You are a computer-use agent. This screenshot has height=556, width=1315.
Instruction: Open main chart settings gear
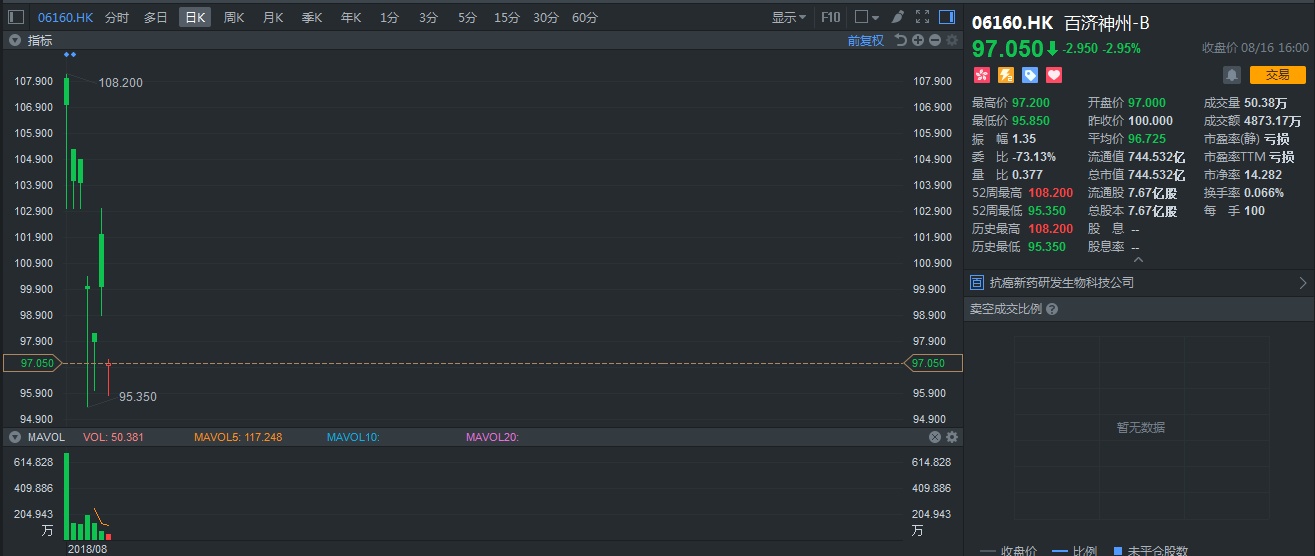pyautogui.click(x=951, y=40)
